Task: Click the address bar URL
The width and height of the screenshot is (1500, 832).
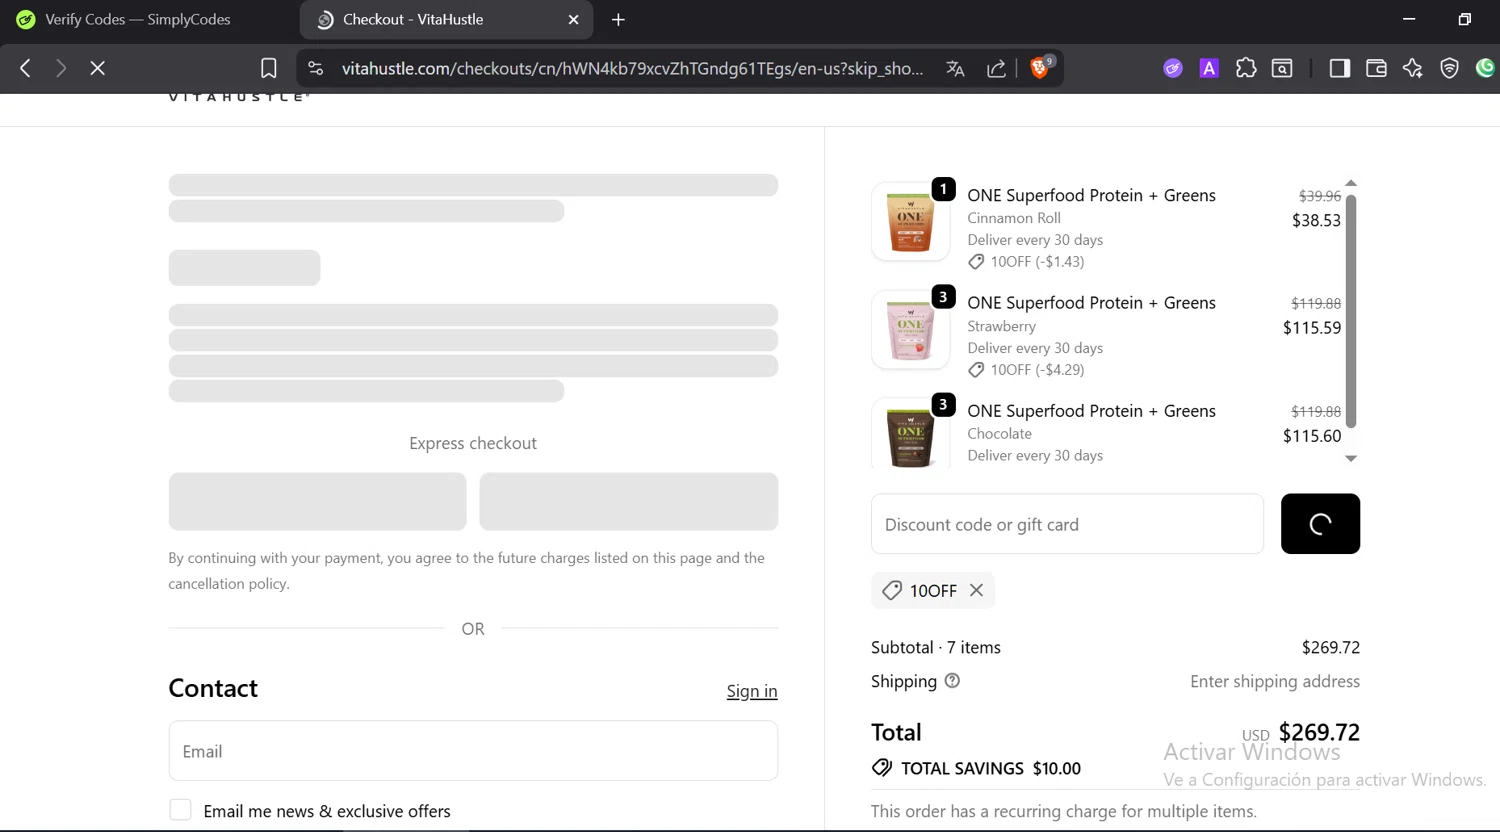Action: 632,68
